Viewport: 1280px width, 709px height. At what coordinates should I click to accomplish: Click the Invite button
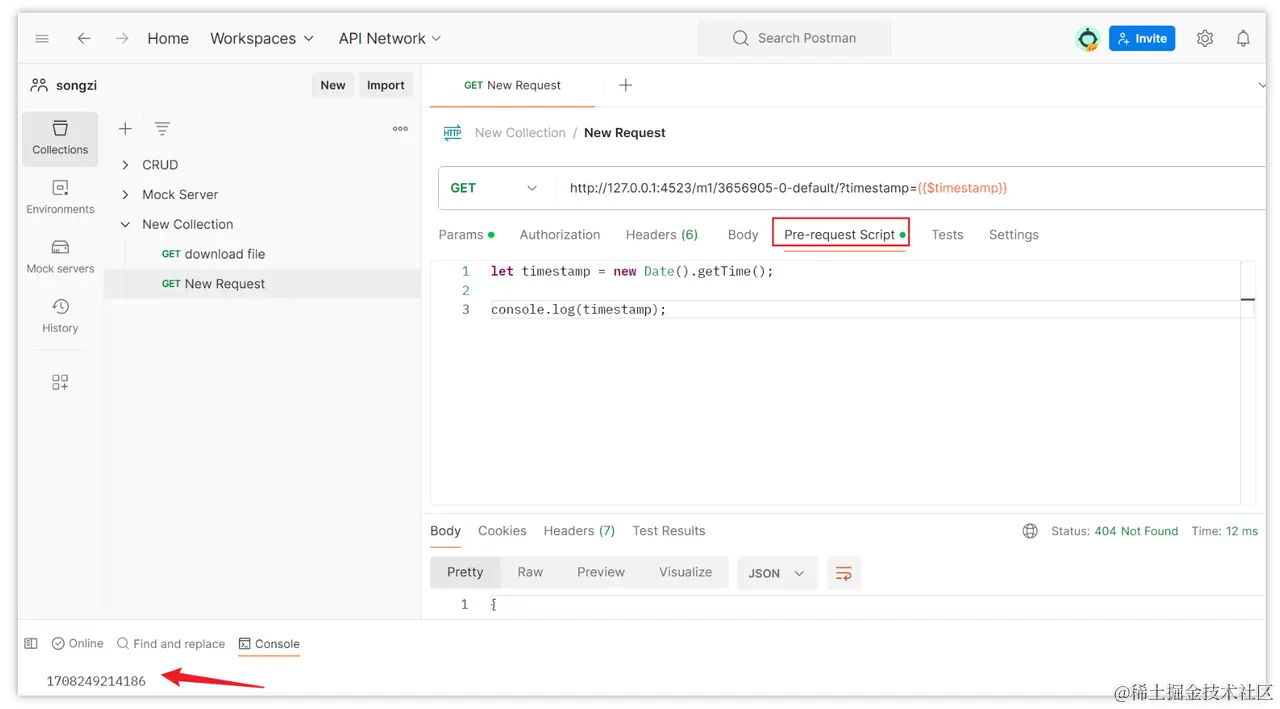point(1142,38)
